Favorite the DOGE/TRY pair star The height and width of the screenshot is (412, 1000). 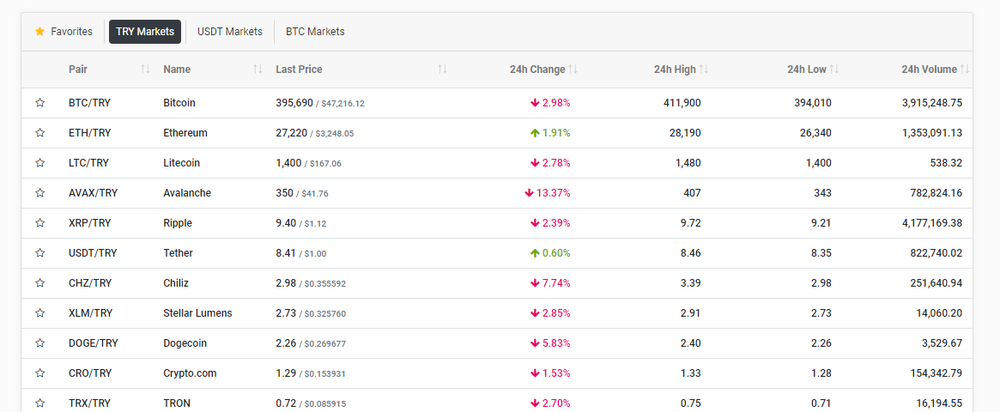point(40,342)
